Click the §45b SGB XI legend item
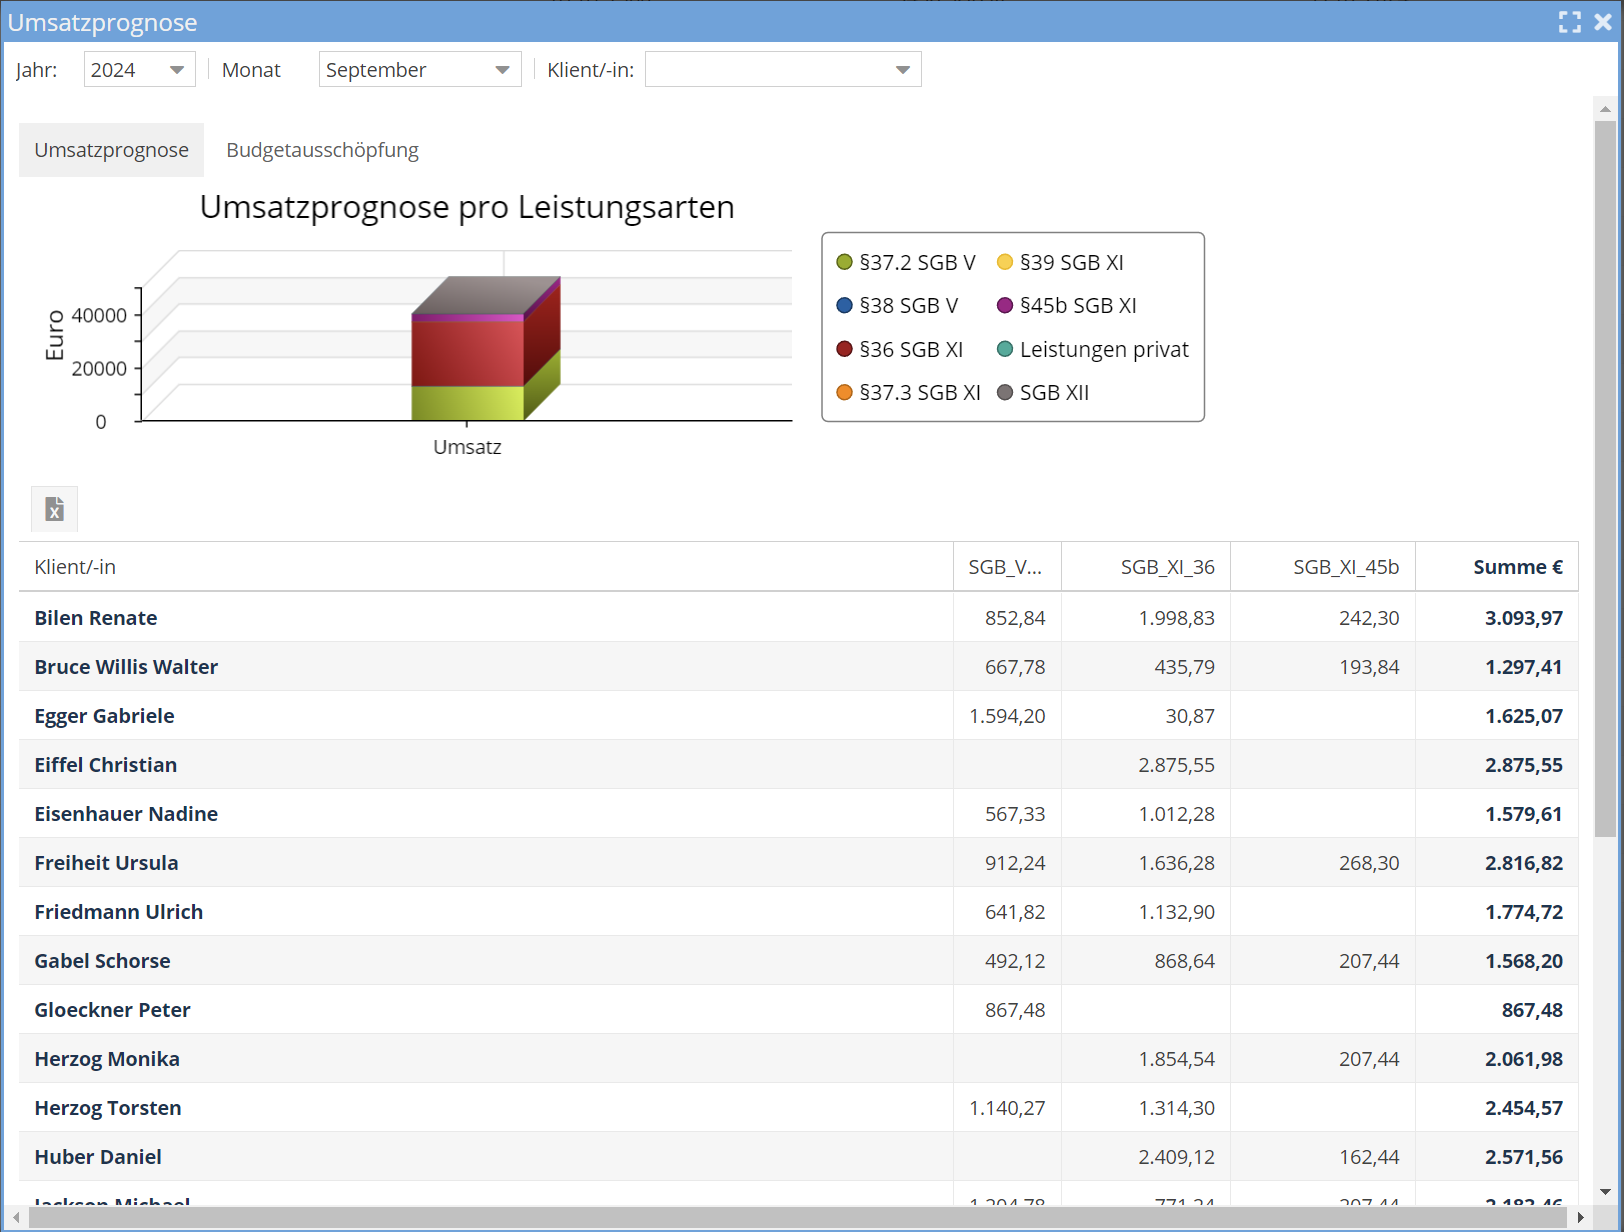The height and width of the screenshot is (1232, 1624). pyautogui.click(x=1067, y=306)
